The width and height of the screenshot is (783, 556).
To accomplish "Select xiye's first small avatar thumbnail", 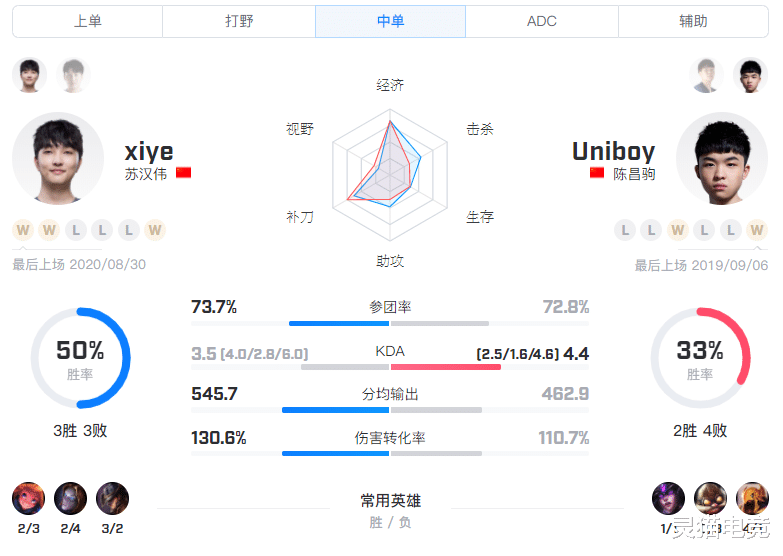I will [29, 75].
